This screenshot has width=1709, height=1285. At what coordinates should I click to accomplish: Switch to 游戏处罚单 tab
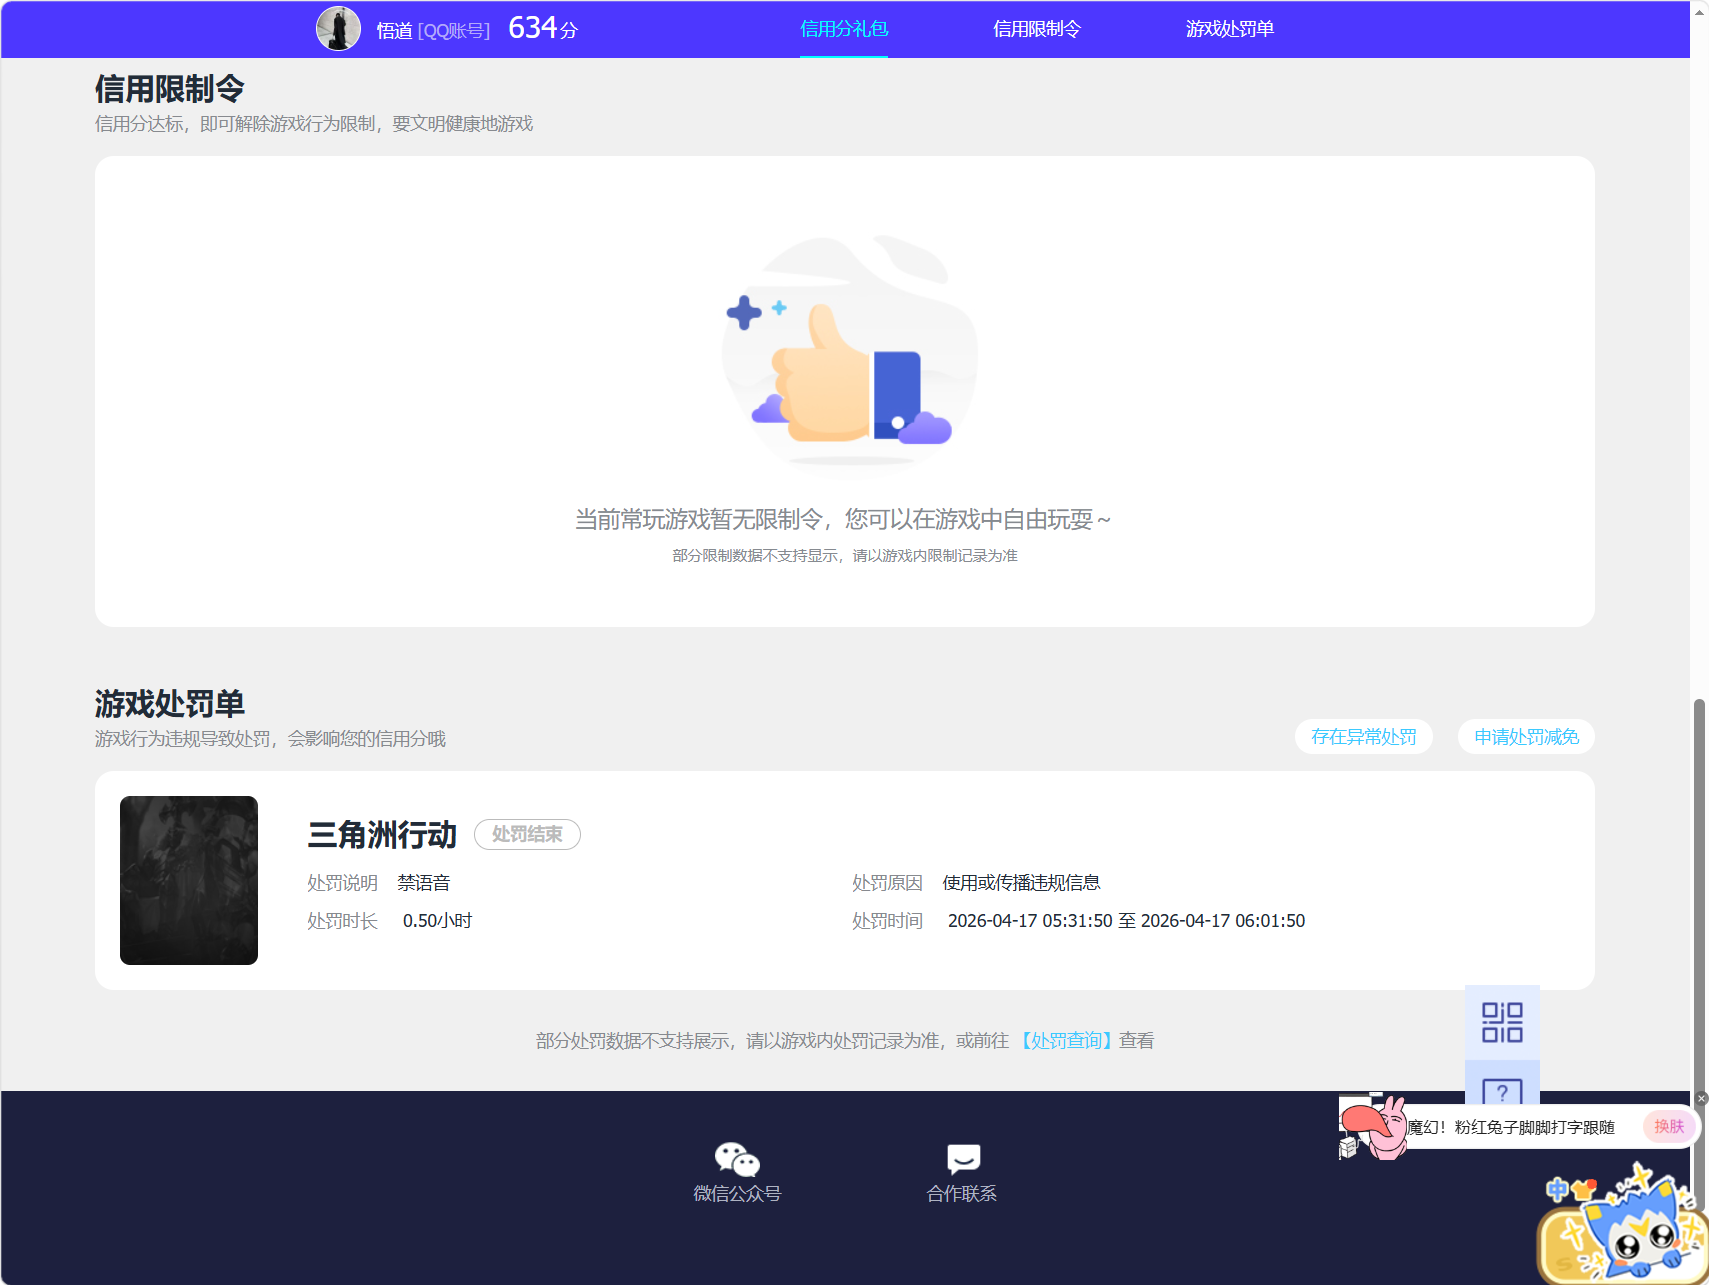pyautogui.click(x=1230, y=29)
